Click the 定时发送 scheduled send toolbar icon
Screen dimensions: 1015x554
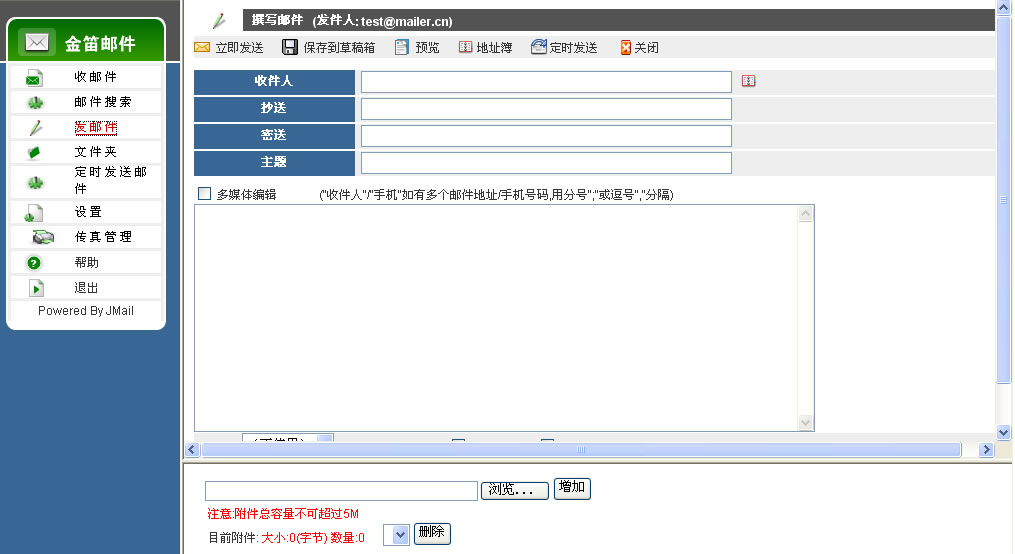point(539,47)
